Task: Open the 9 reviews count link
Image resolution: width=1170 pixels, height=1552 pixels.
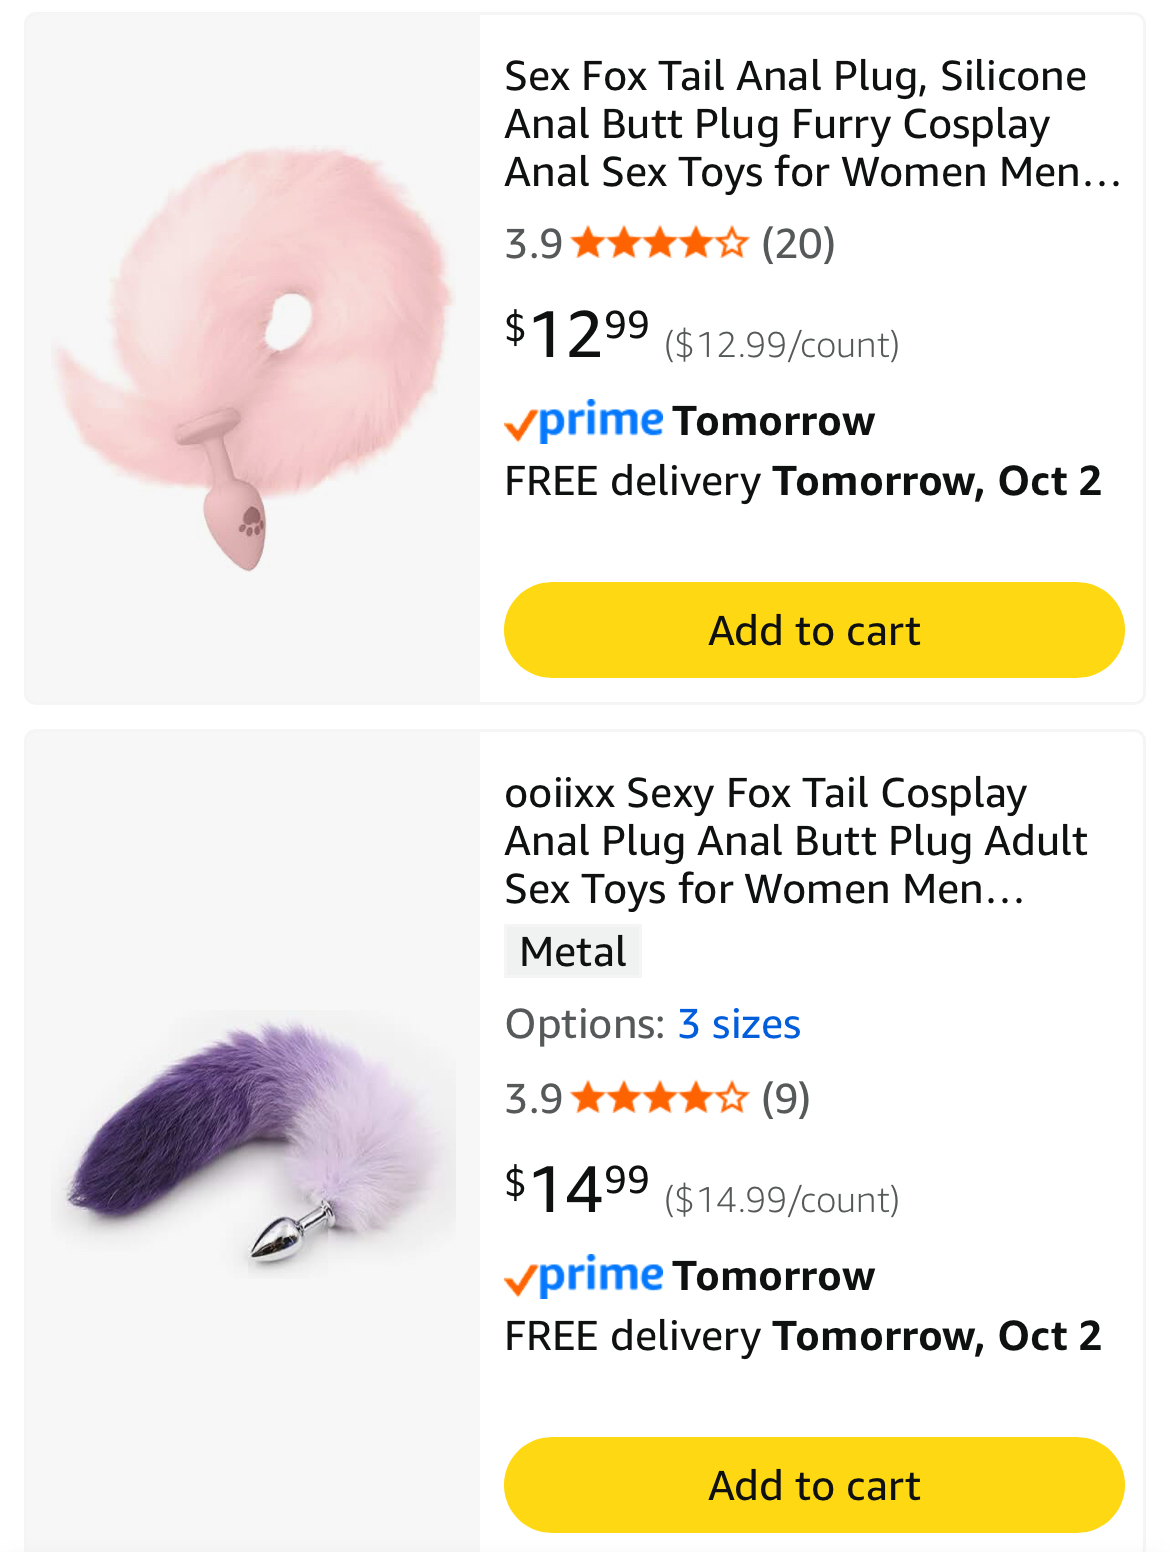Action: (x=786, y=1098)
